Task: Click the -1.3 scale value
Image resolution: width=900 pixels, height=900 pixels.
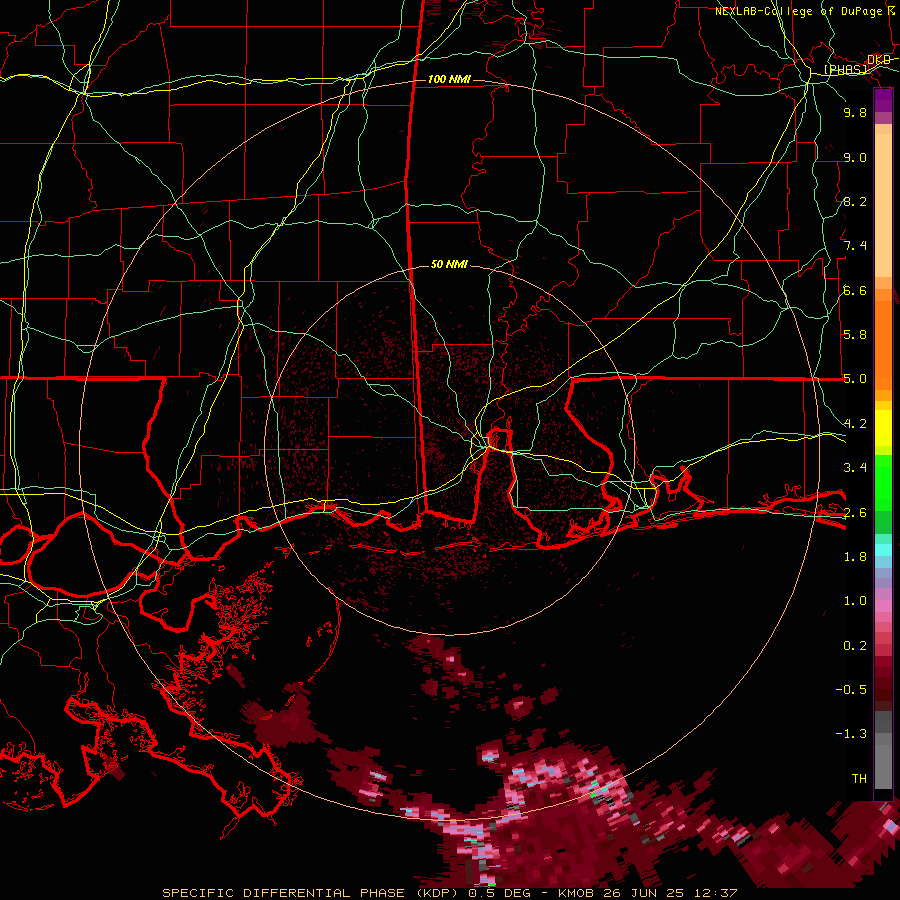Action: pyautogui.click(x=851, y=734)
